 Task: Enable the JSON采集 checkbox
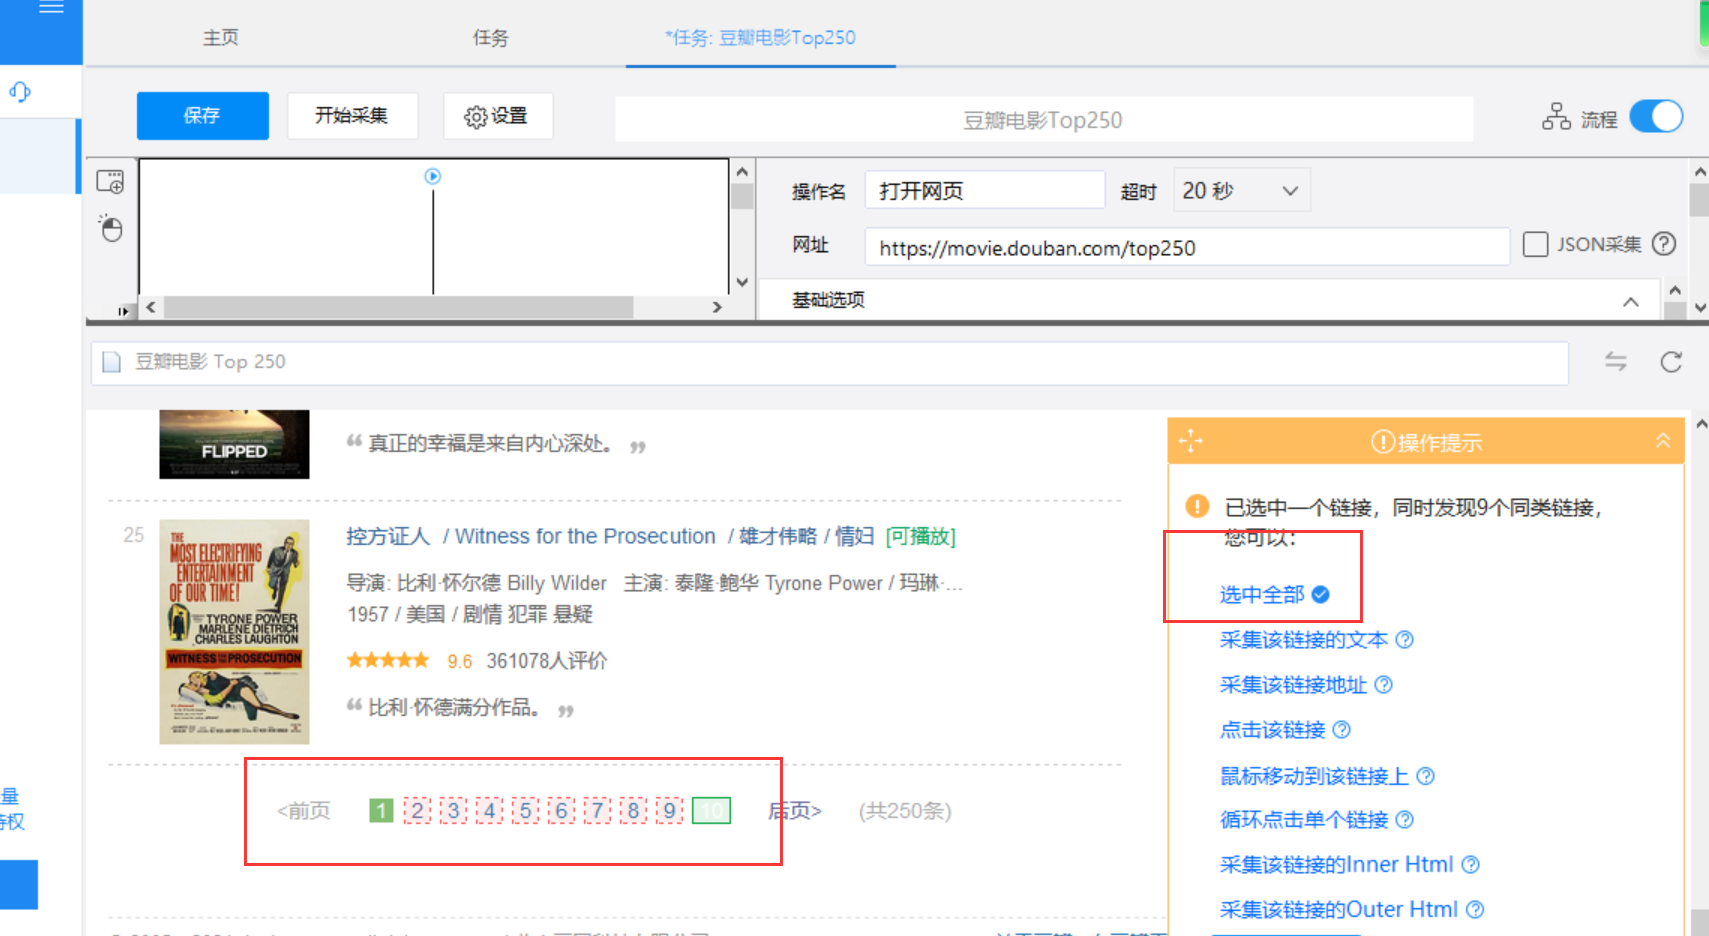[1535, 244]
